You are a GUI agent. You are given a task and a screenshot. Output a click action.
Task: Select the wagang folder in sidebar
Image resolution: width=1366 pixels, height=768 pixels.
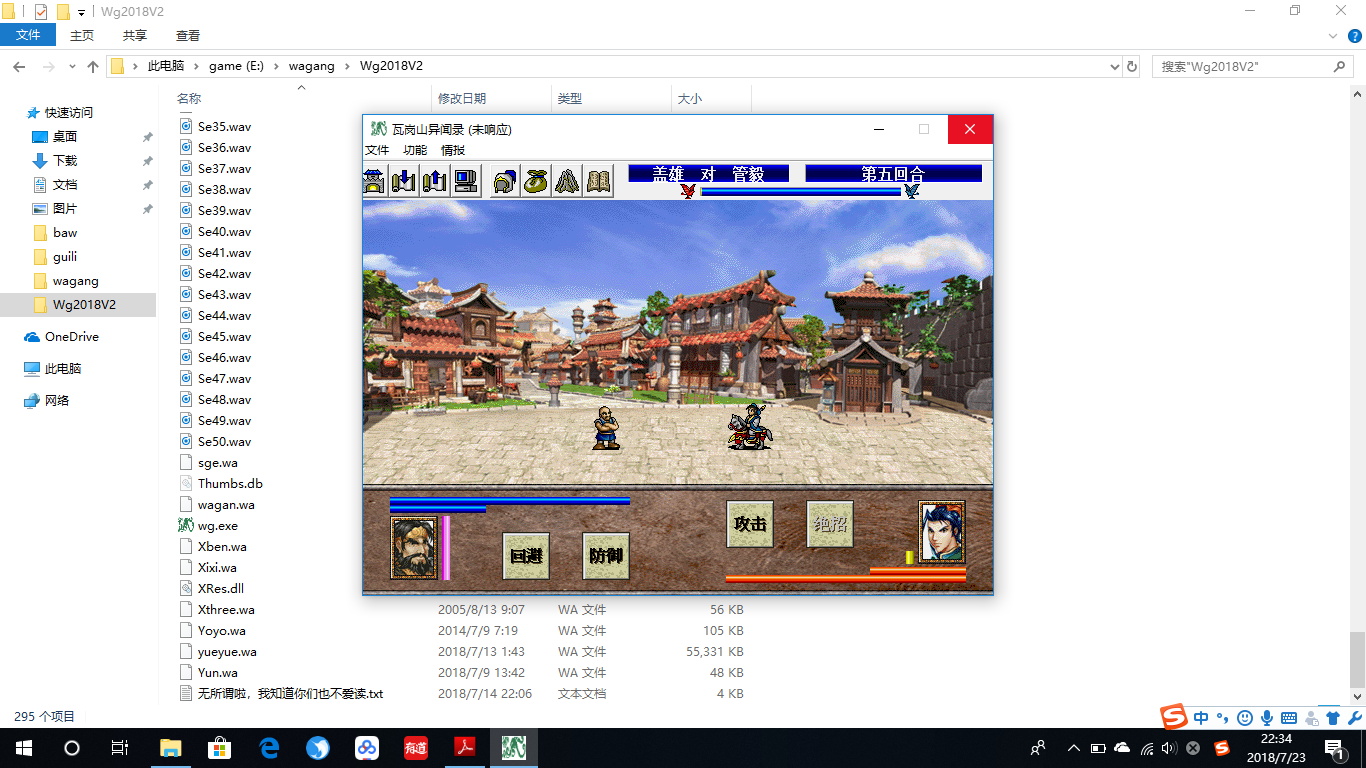click(75, 281)
